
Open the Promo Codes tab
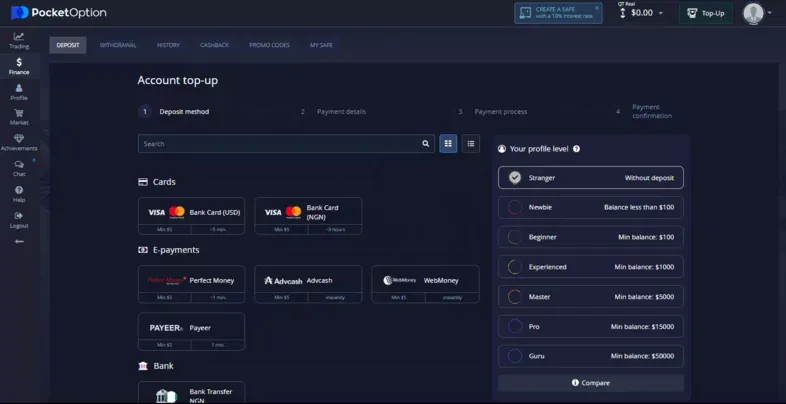[x=269, y=45]
